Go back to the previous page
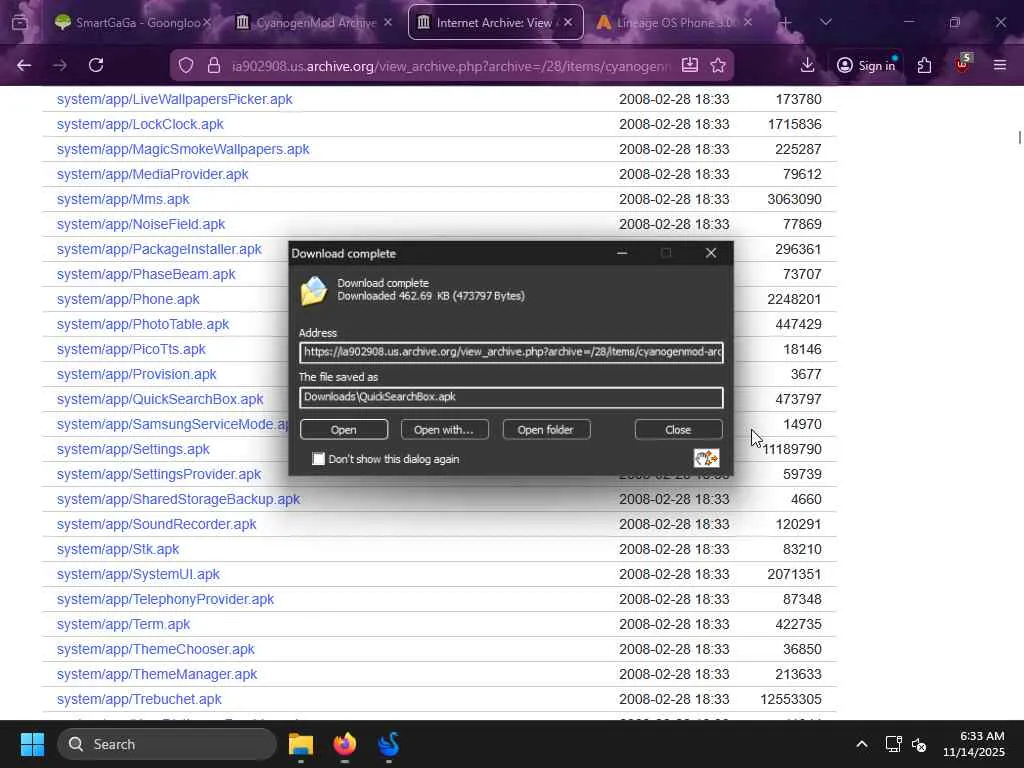This screenshot has width=1024, height=768. click(x=24, y=65)
